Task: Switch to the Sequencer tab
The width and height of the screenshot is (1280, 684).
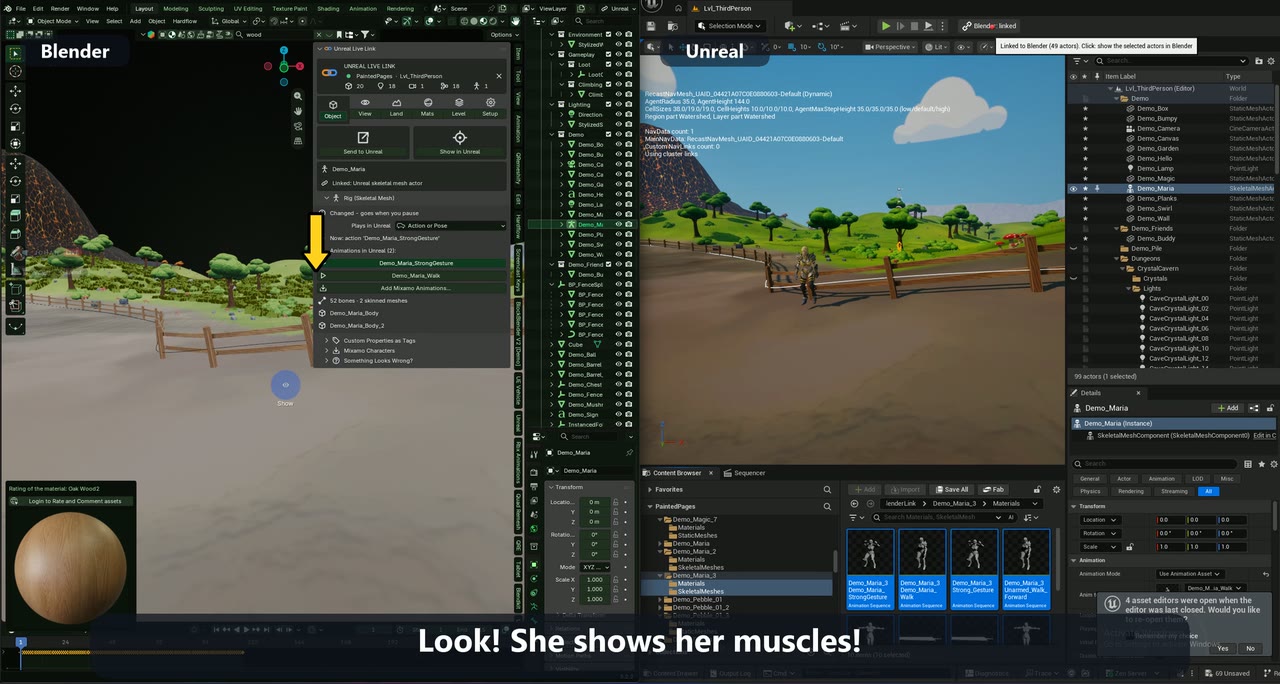Action: point(744,473)
